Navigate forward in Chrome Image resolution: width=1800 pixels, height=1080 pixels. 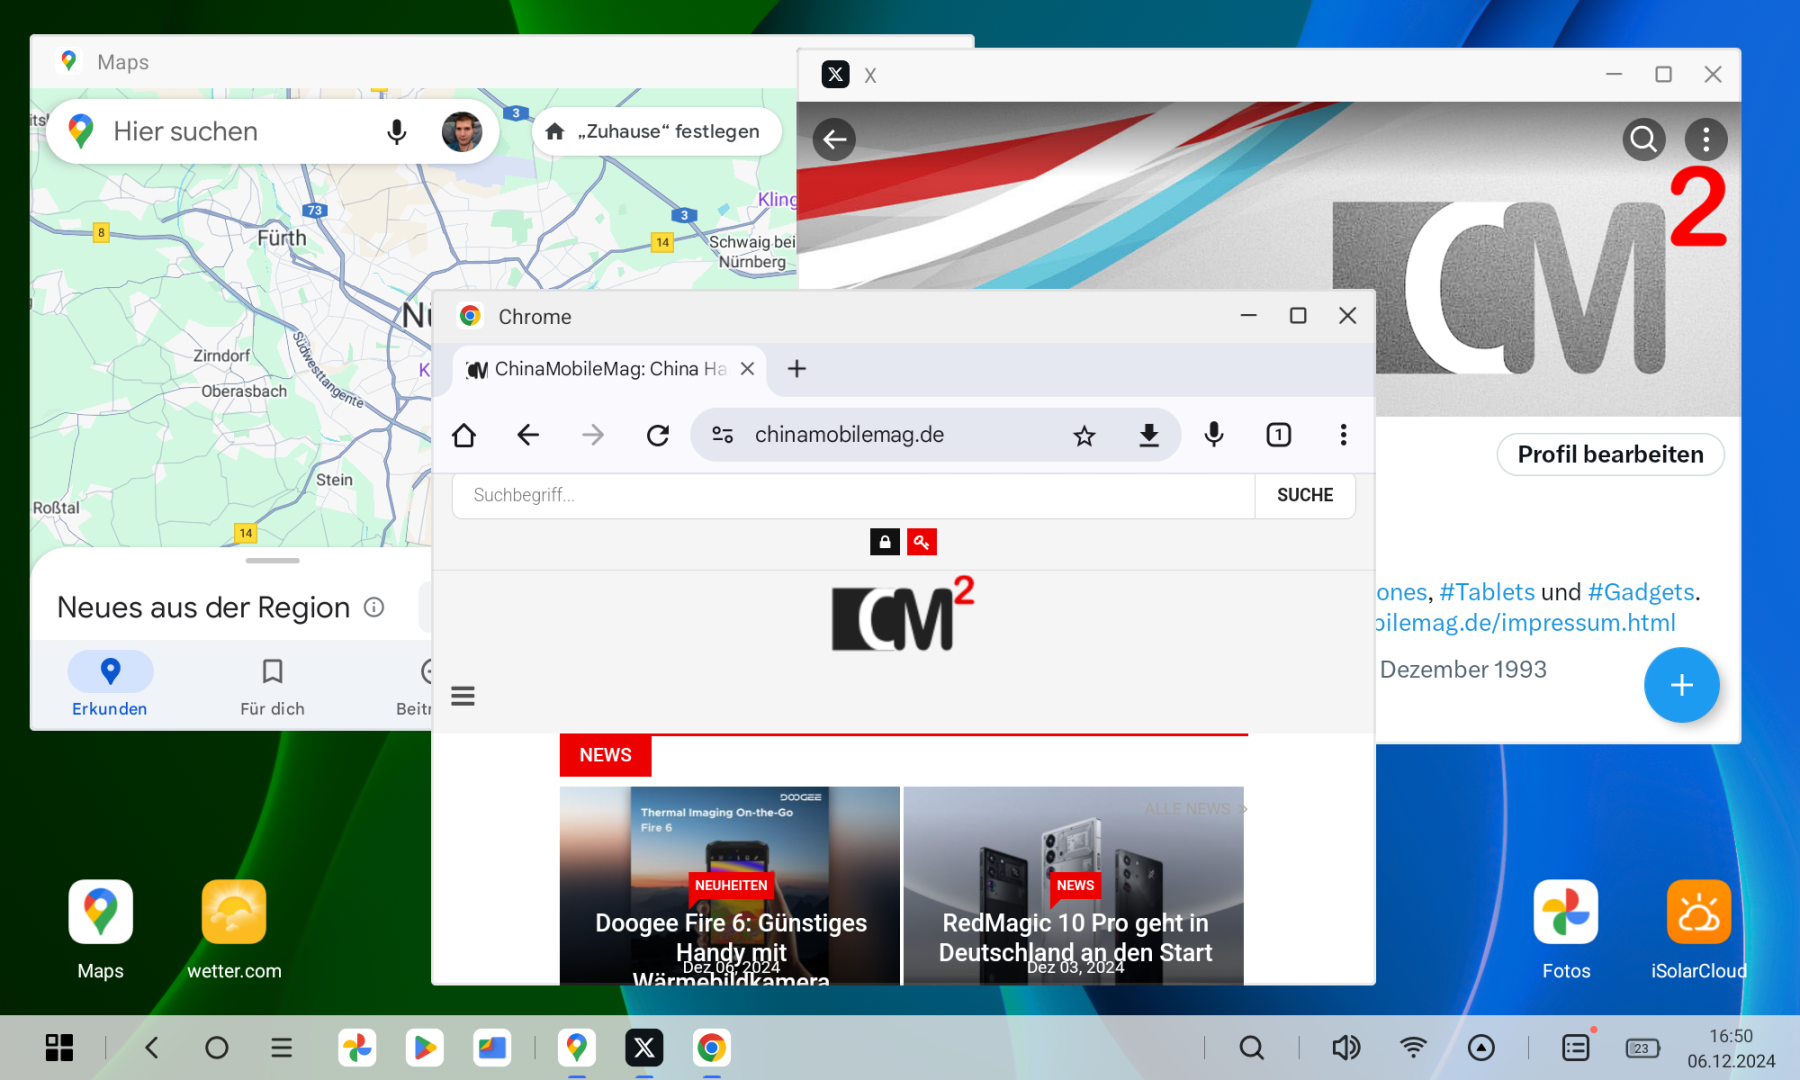593,435
